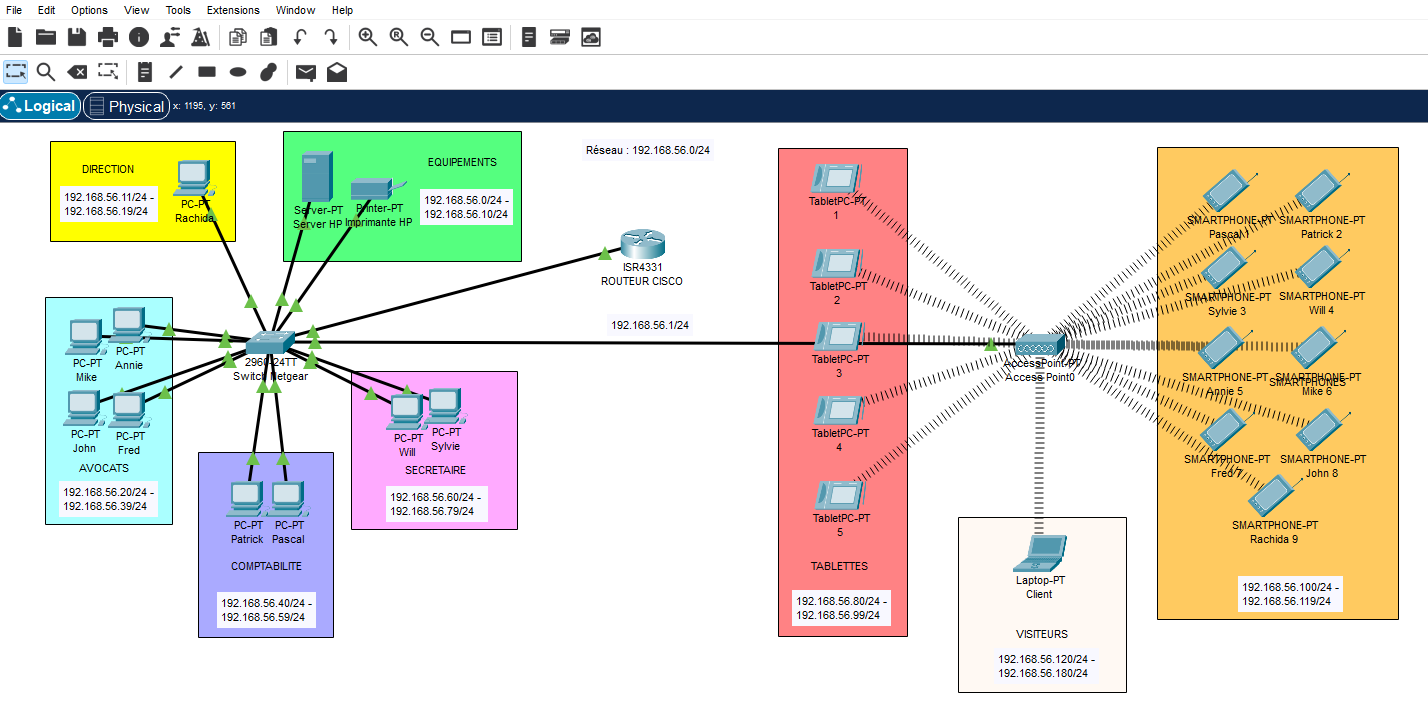Click the Server HP device

[x=316, y=177]
